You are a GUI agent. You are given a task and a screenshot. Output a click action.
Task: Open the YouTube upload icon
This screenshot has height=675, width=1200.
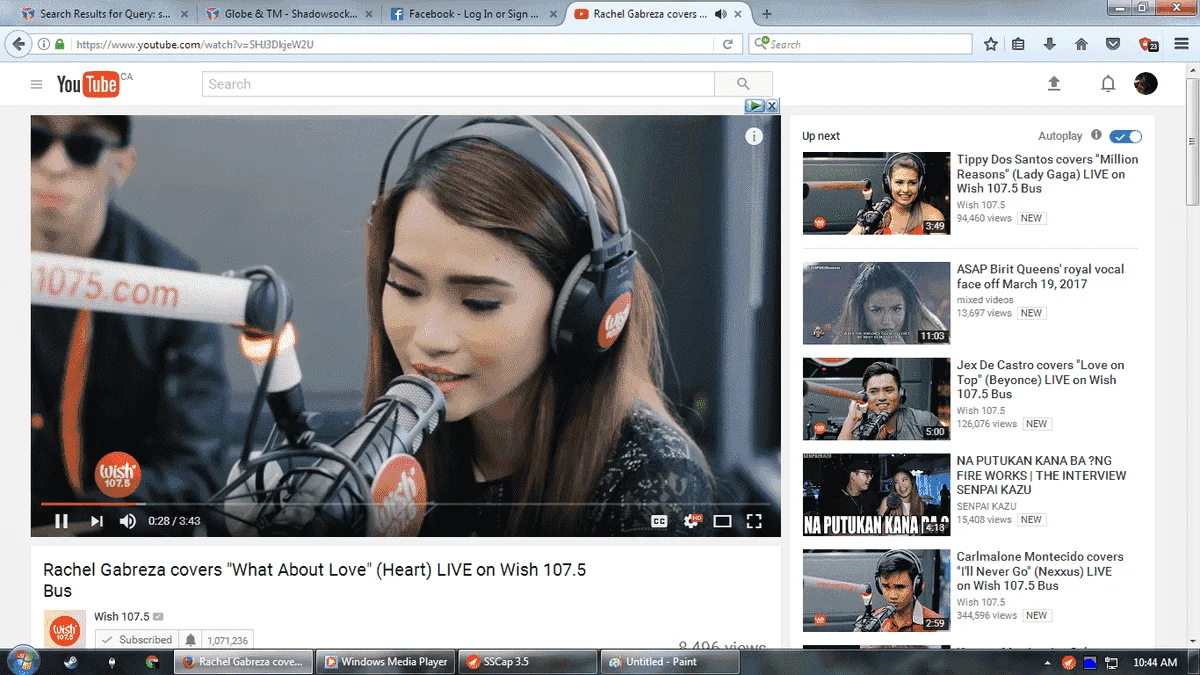point(1054,84)
